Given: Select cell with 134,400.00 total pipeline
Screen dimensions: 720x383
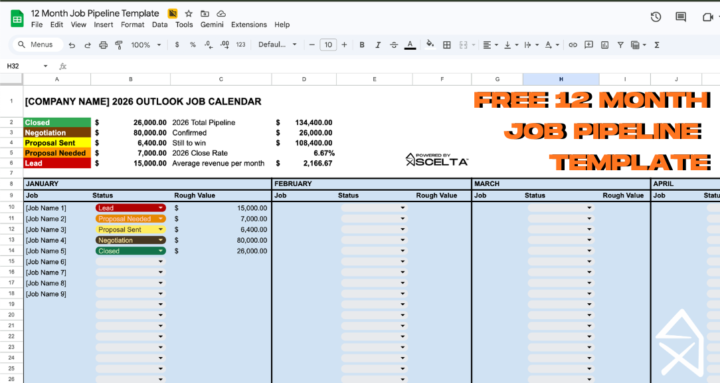Looking at the screenshot, I should (304, 123).
